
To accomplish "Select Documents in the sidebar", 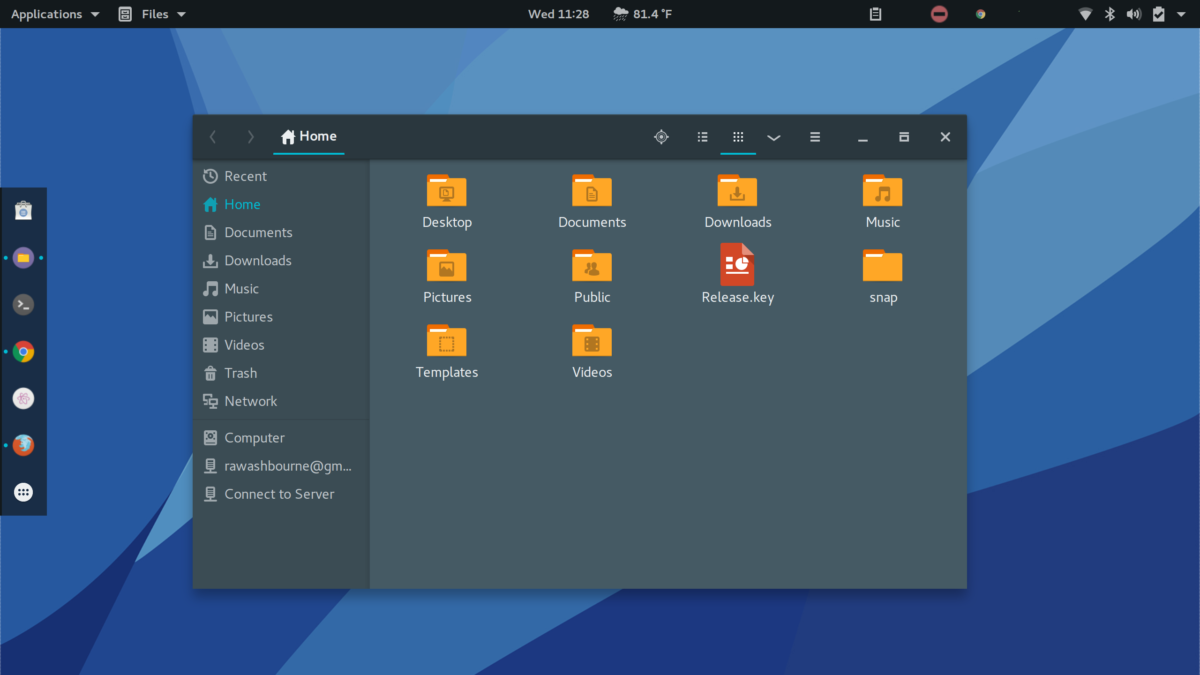I will [x=281, y=232].
